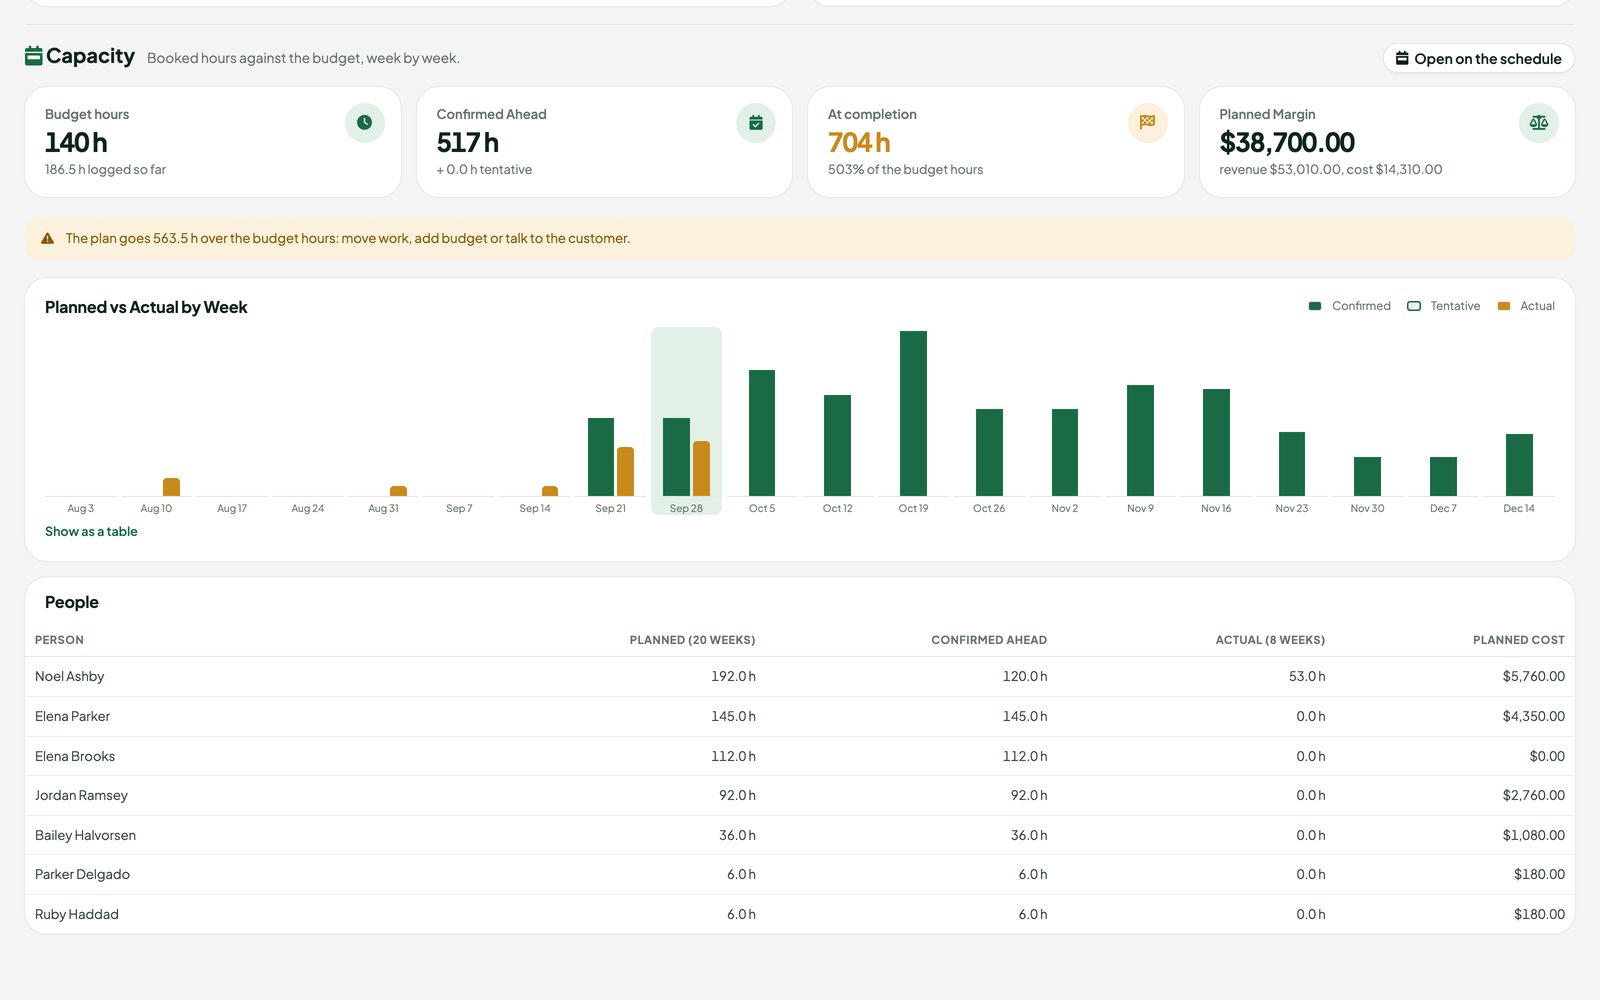Select Elena Brooks in the People table

pos(75,756)
